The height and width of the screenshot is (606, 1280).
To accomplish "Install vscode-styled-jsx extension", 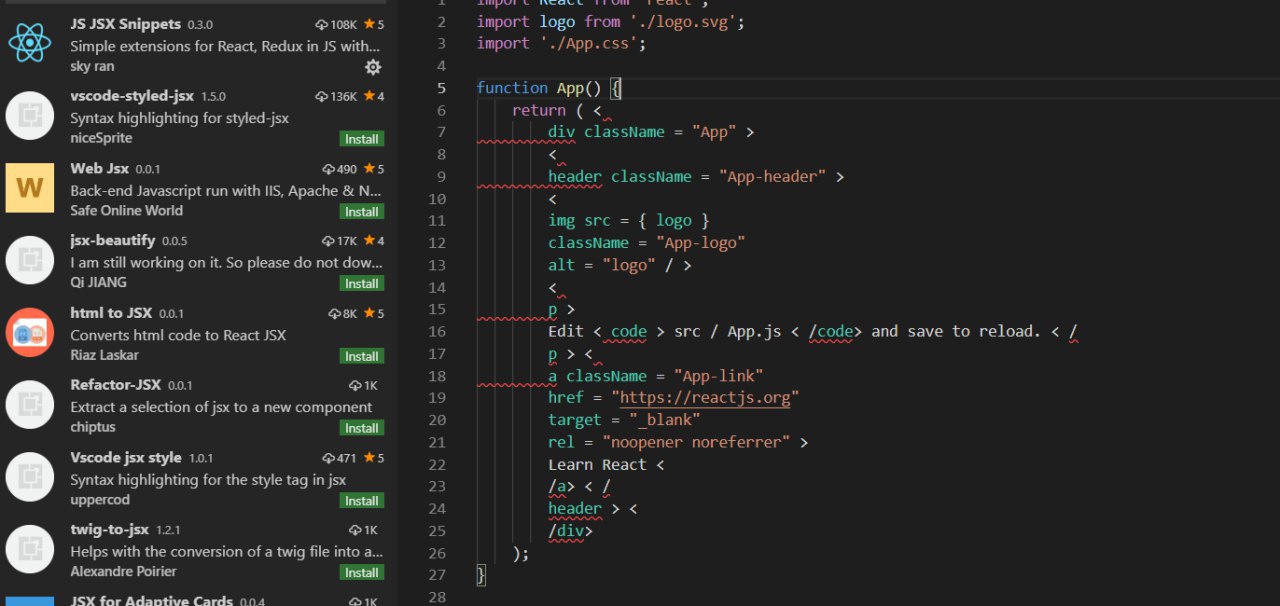I will coord(362,139).
